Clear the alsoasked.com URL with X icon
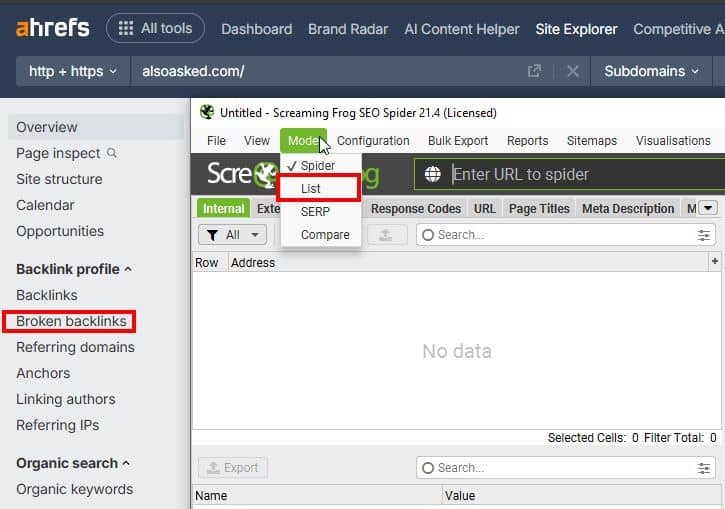Viewport: 725px width, 509px height. point(572,71)
